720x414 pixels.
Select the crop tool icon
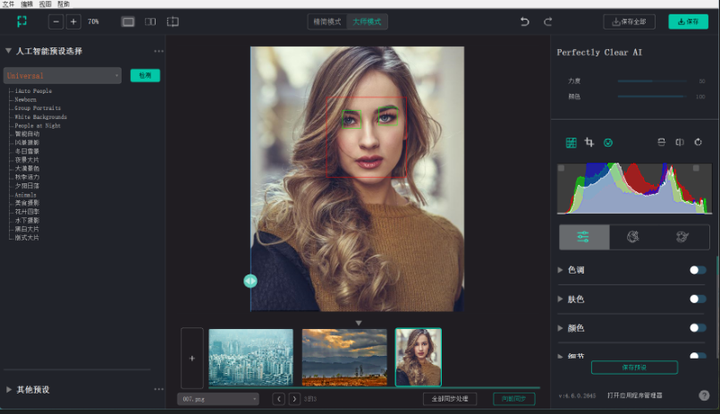tap(589, 143)
